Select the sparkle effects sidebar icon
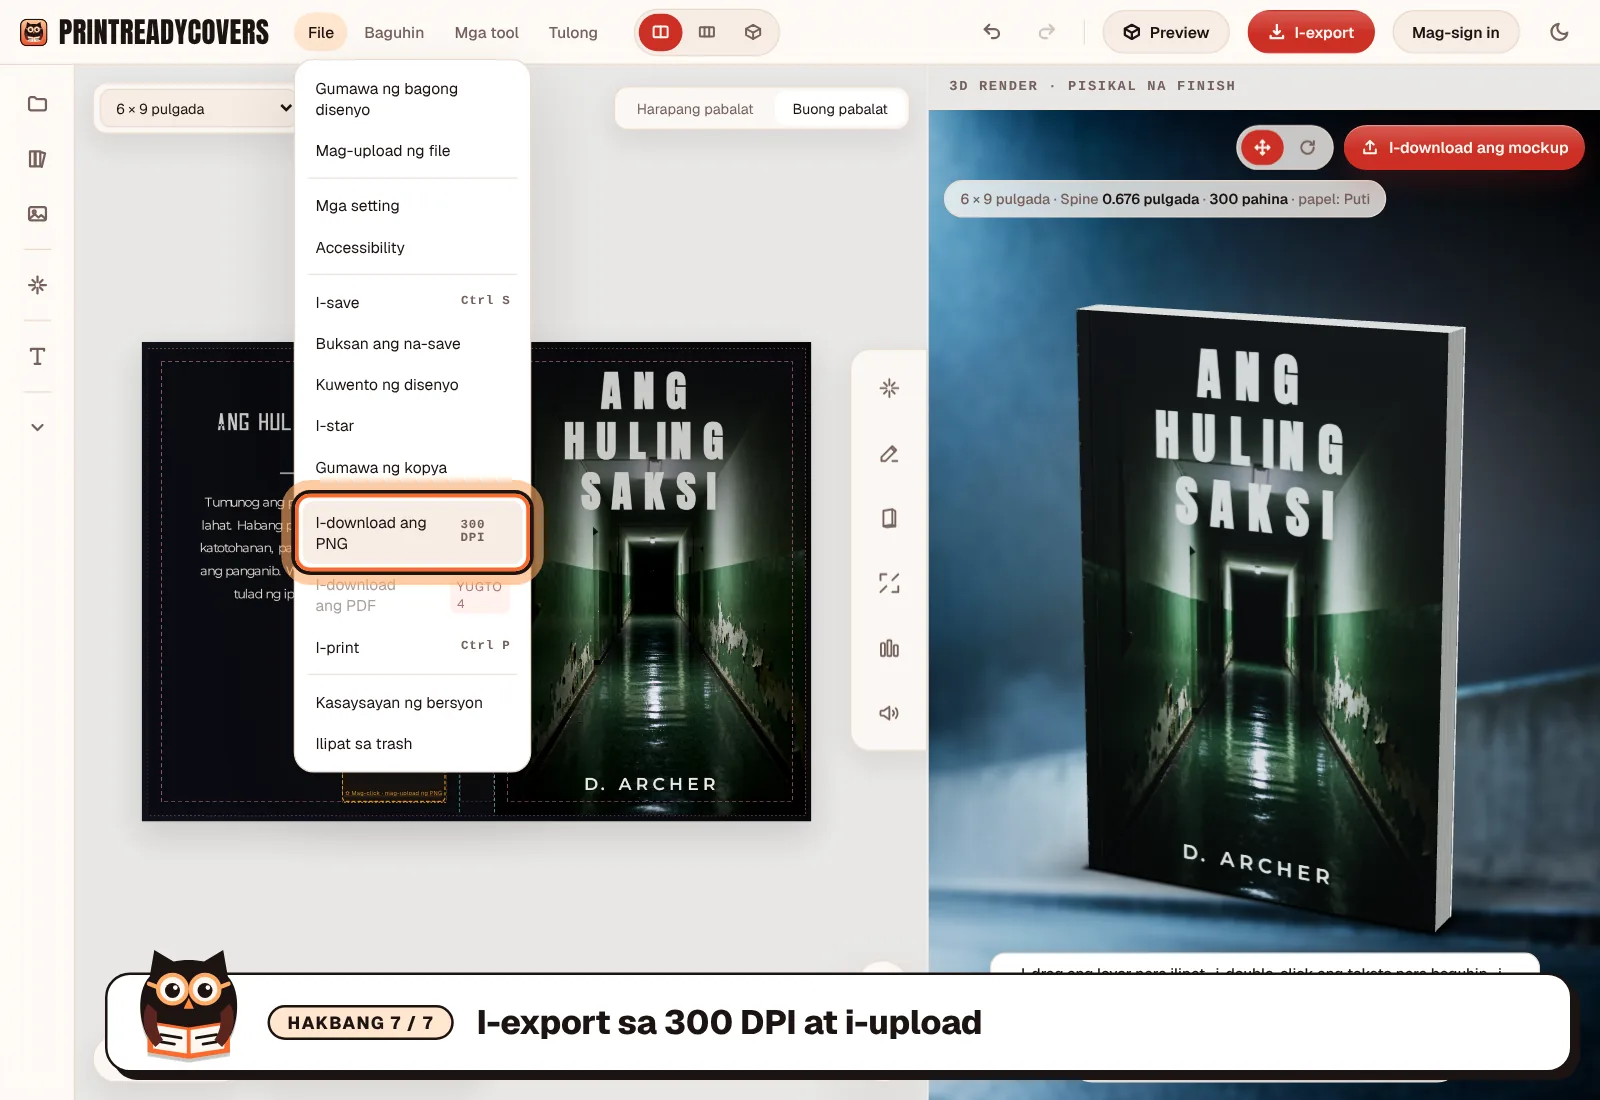Image resolution: width=1600 pixels, height=1100 pixels. pos(37,285)
